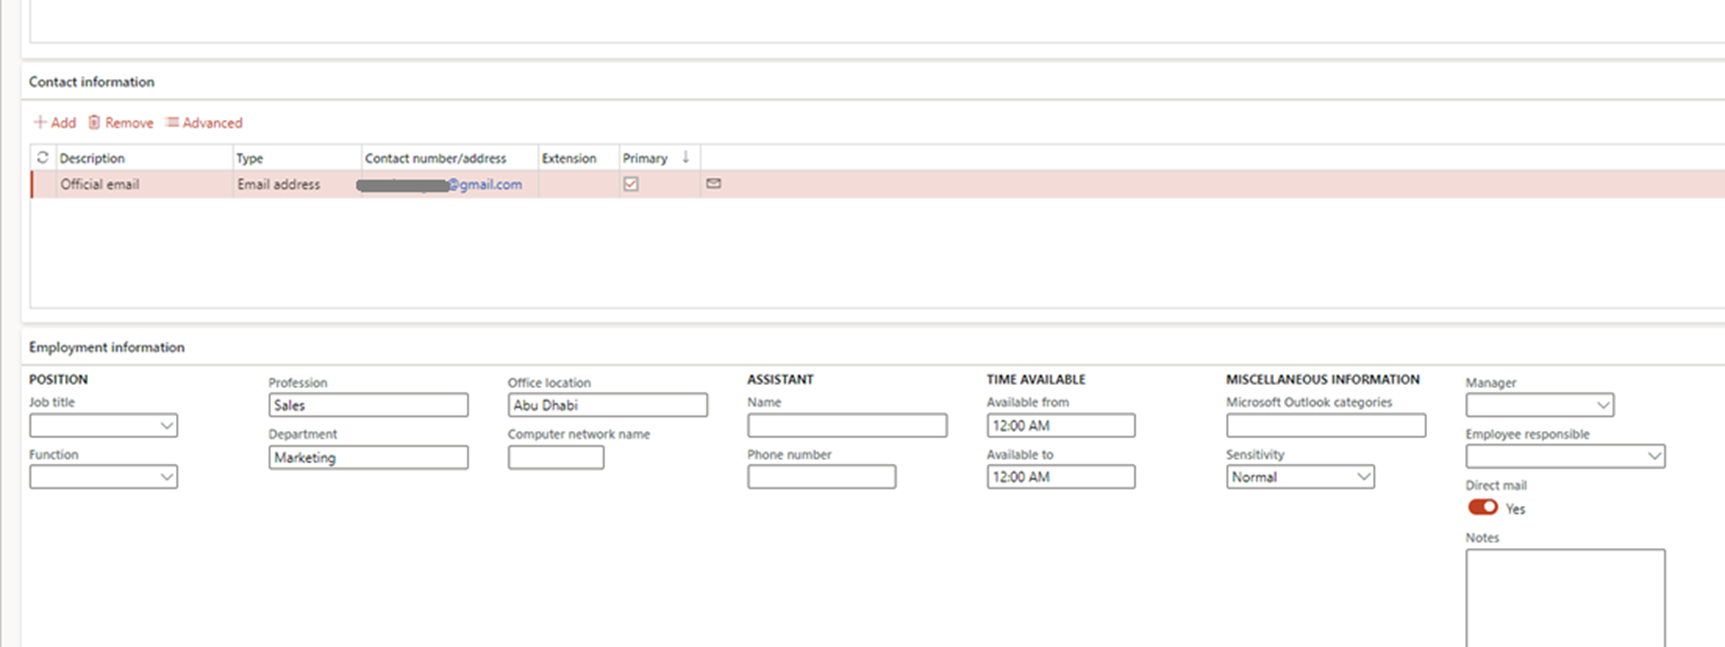The image size is (1725, 647).
Task: Click the envelope icon in email row
Action: pos(713,184)
